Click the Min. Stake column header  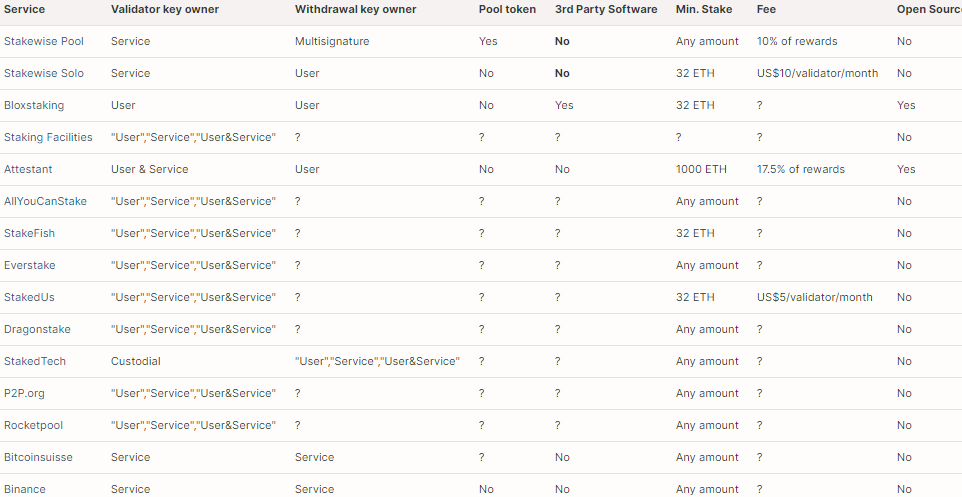point(704,9)
